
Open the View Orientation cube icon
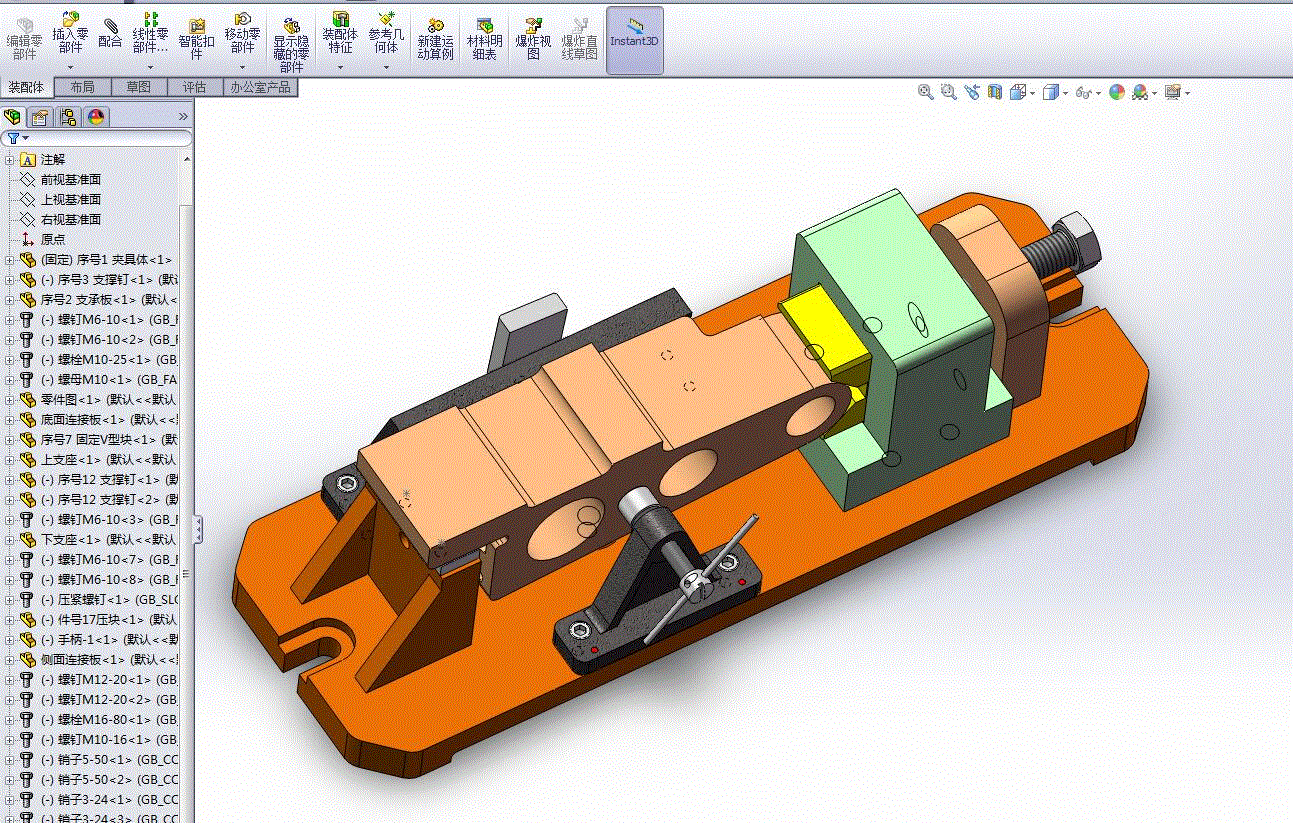pyautogui.click(x=1018, y=92)
